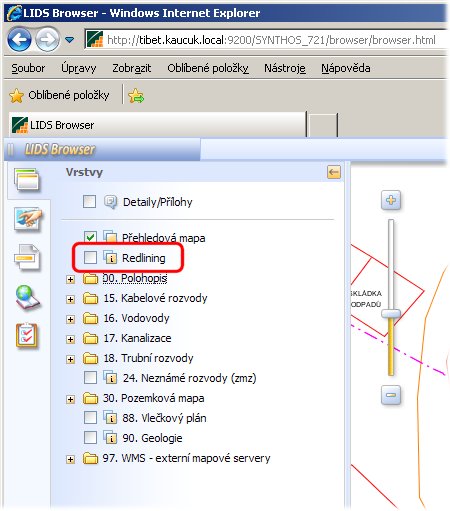Click the map zoom in plus button
The image size is (450, 511).
coord(391,200)
